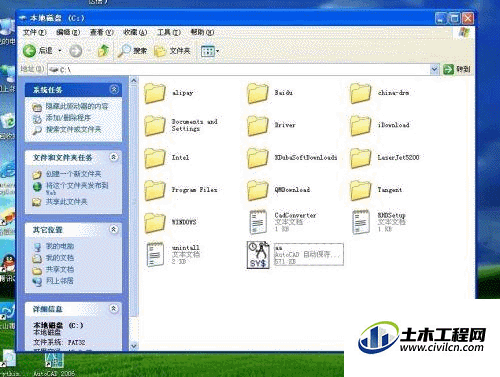Click 隐藏此驱动器的内容 link
Image resolution: width=500 pixels, height=377 pixels.
pos(77,107)
